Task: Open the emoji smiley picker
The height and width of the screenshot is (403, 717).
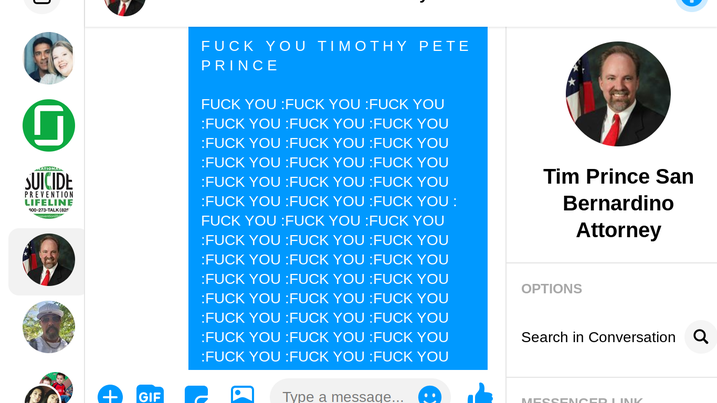Action: coord(430,395)
